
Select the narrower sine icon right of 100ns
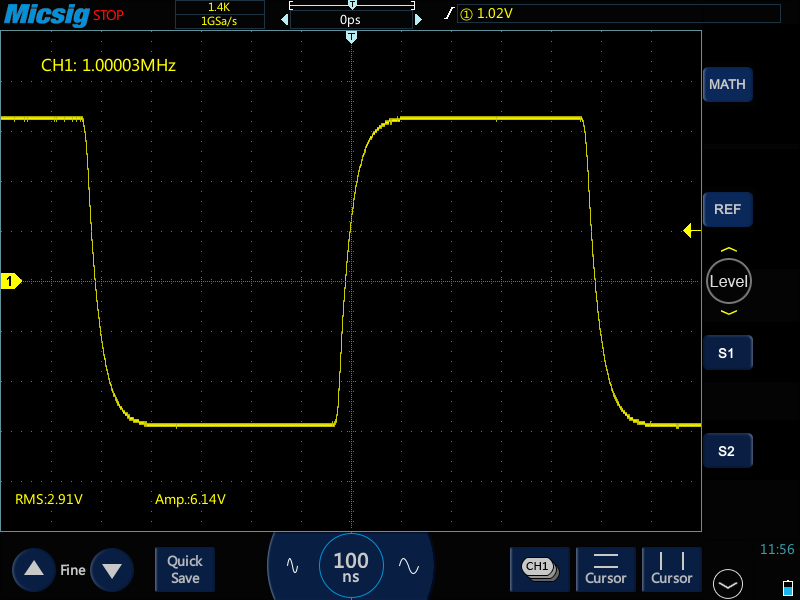(408, 565)
